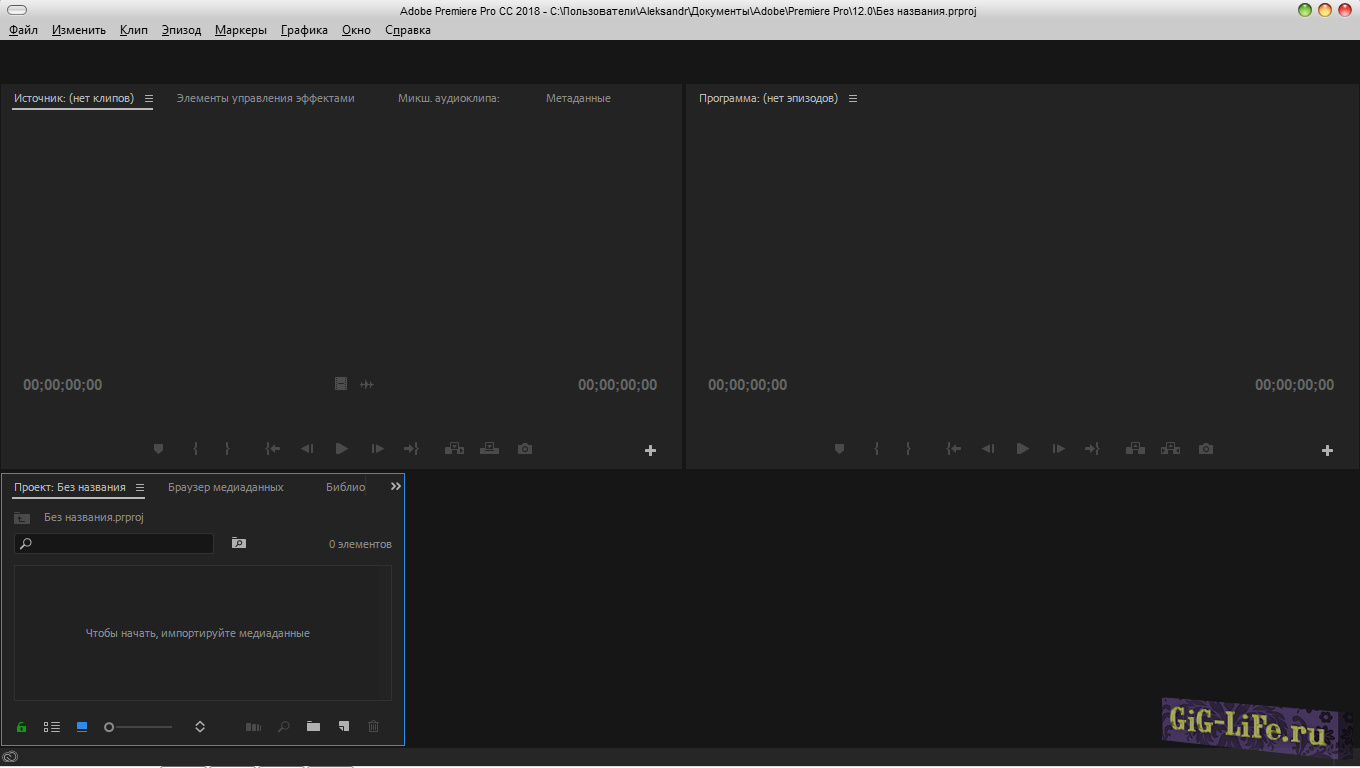1360x768 pixels.
Task: Click the Lift button in Program monitor
Action: pyautogui.click(x=1135, y=449)
